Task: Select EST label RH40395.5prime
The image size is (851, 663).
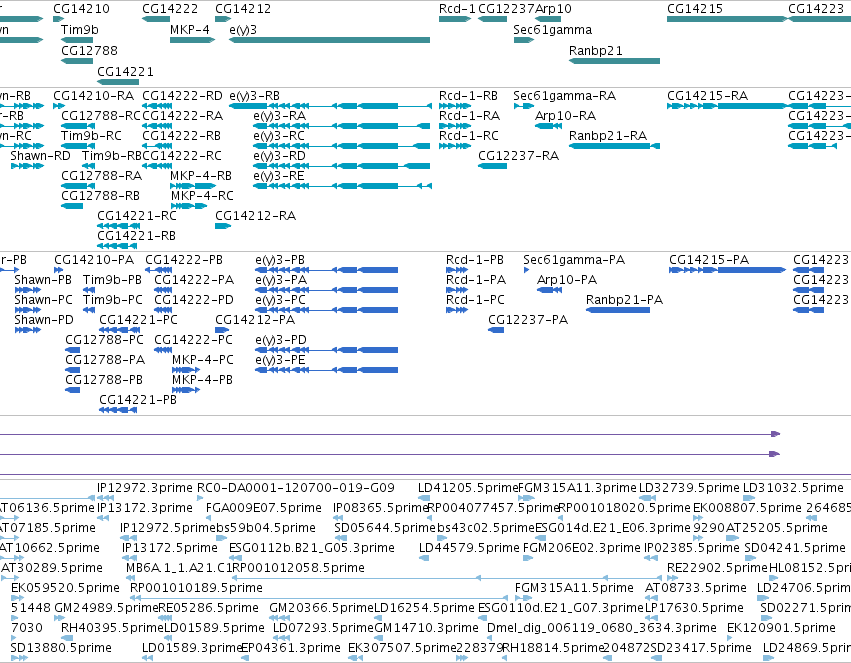Action: [112, 628]
